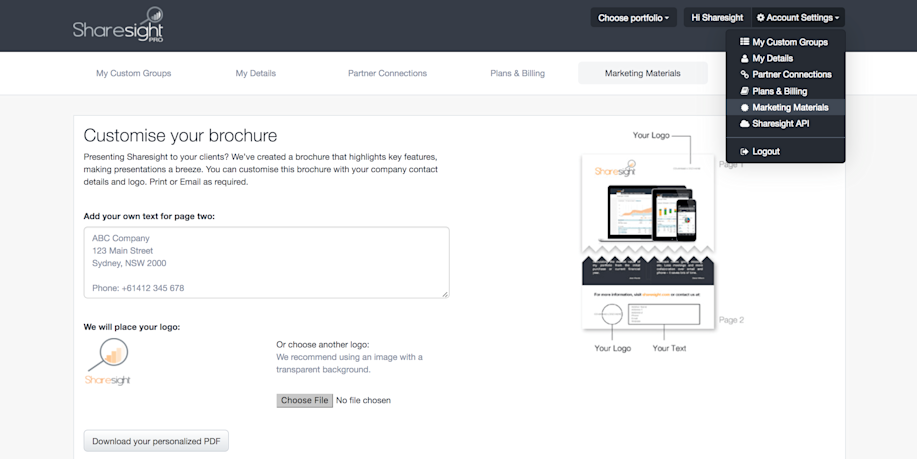This screenshot has width=917, height=459.
Task: Click the book icon beside Plans & Billing
Action: coord(744,91)
